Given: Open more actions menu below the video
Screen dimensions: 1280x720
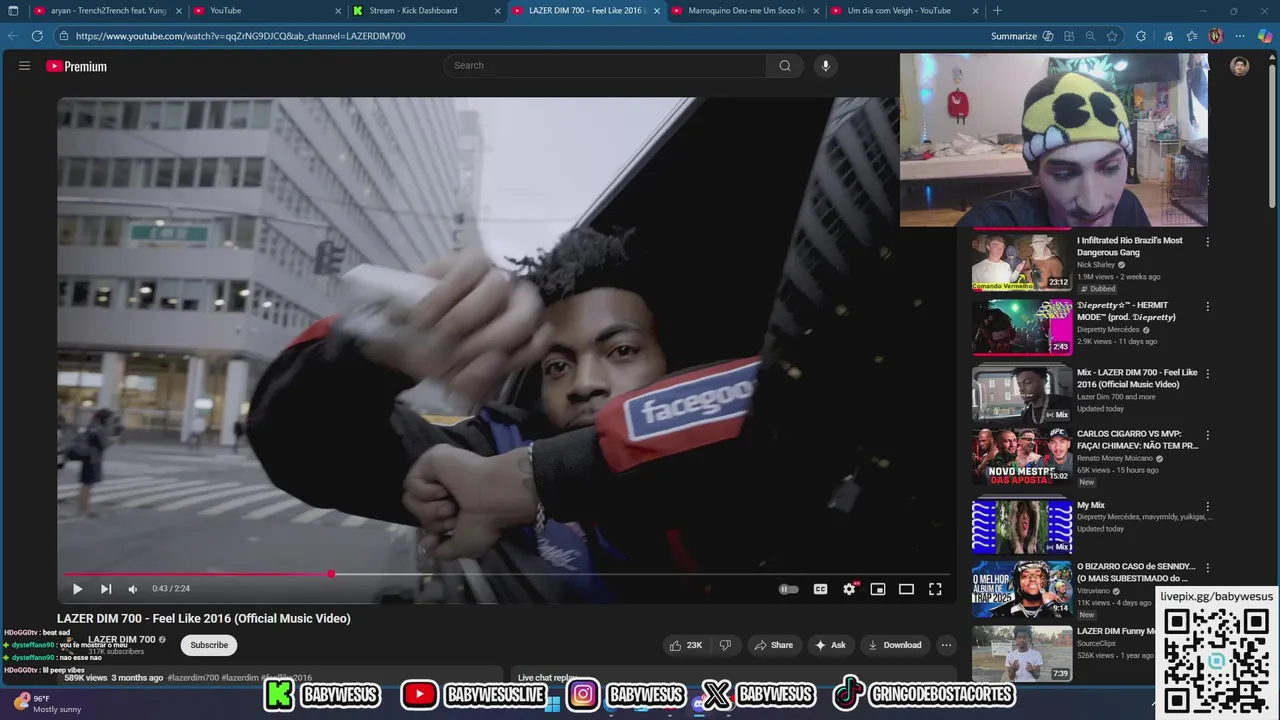Looking at the screenshot, I should pyautogui.click(x=946, y=645).
